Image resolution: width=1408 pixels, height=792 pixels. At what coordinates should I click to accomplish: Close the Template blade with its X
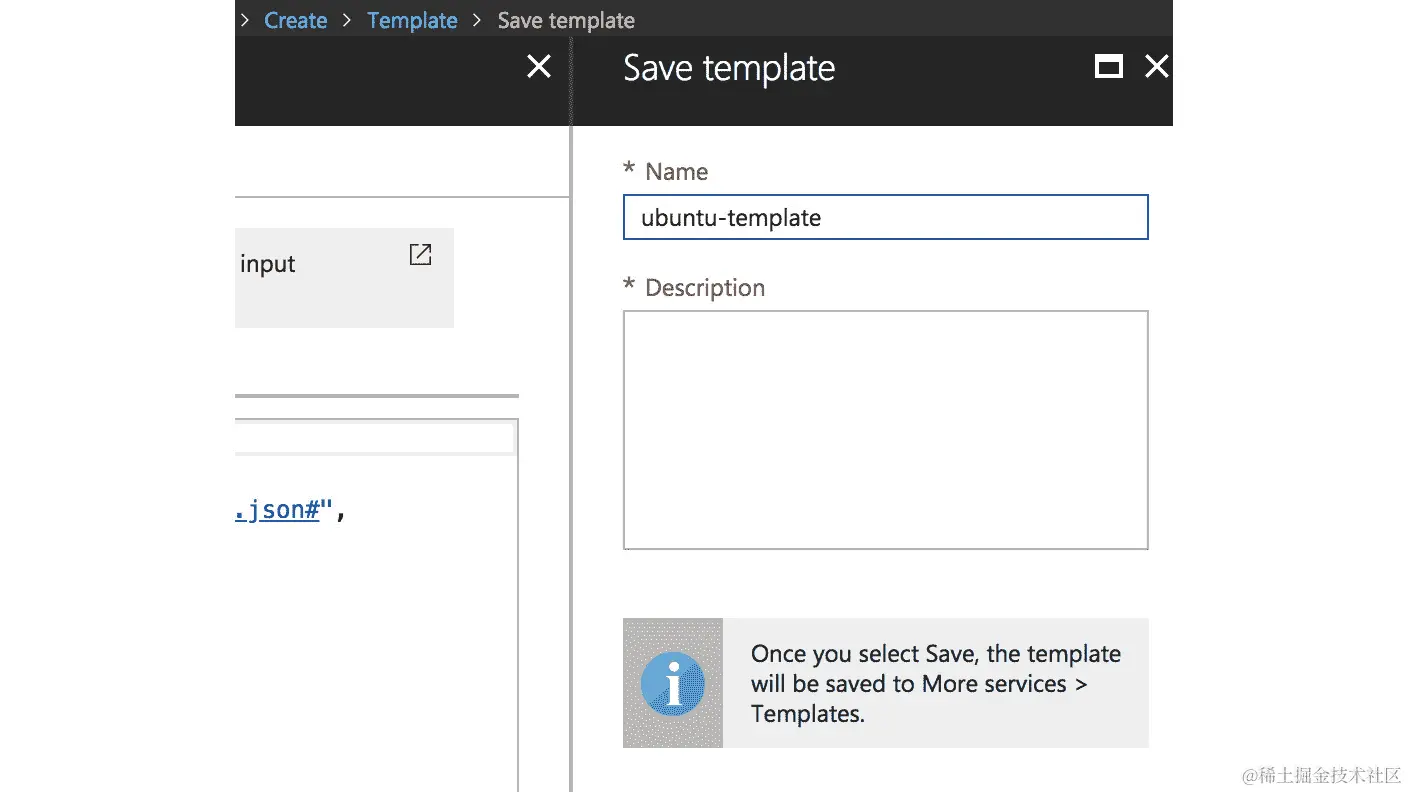coord(539,66)
